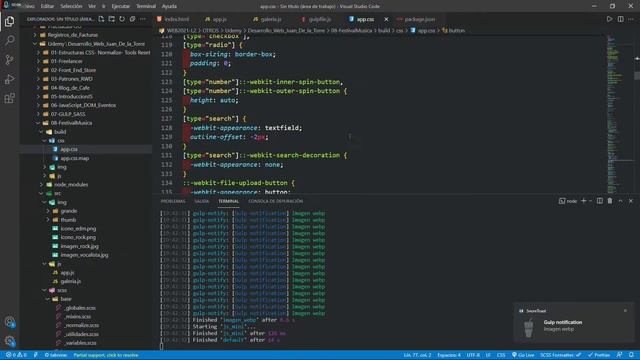Open notifications bell in status bar
640x360 pixels.
[631, 355]
